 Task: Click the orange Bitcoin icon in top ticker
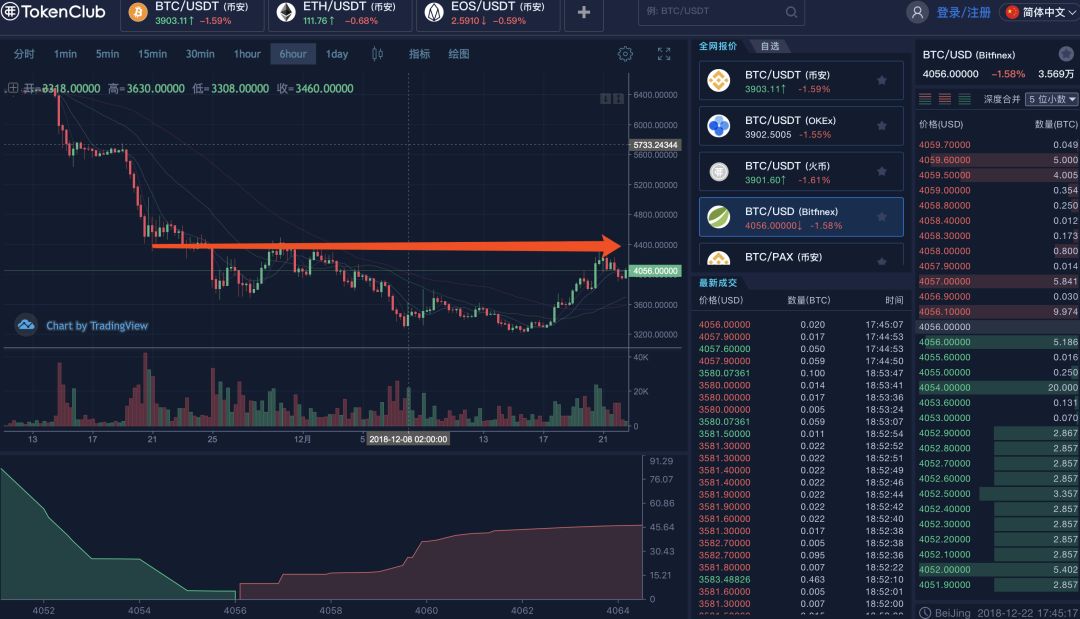pos(138,12)
